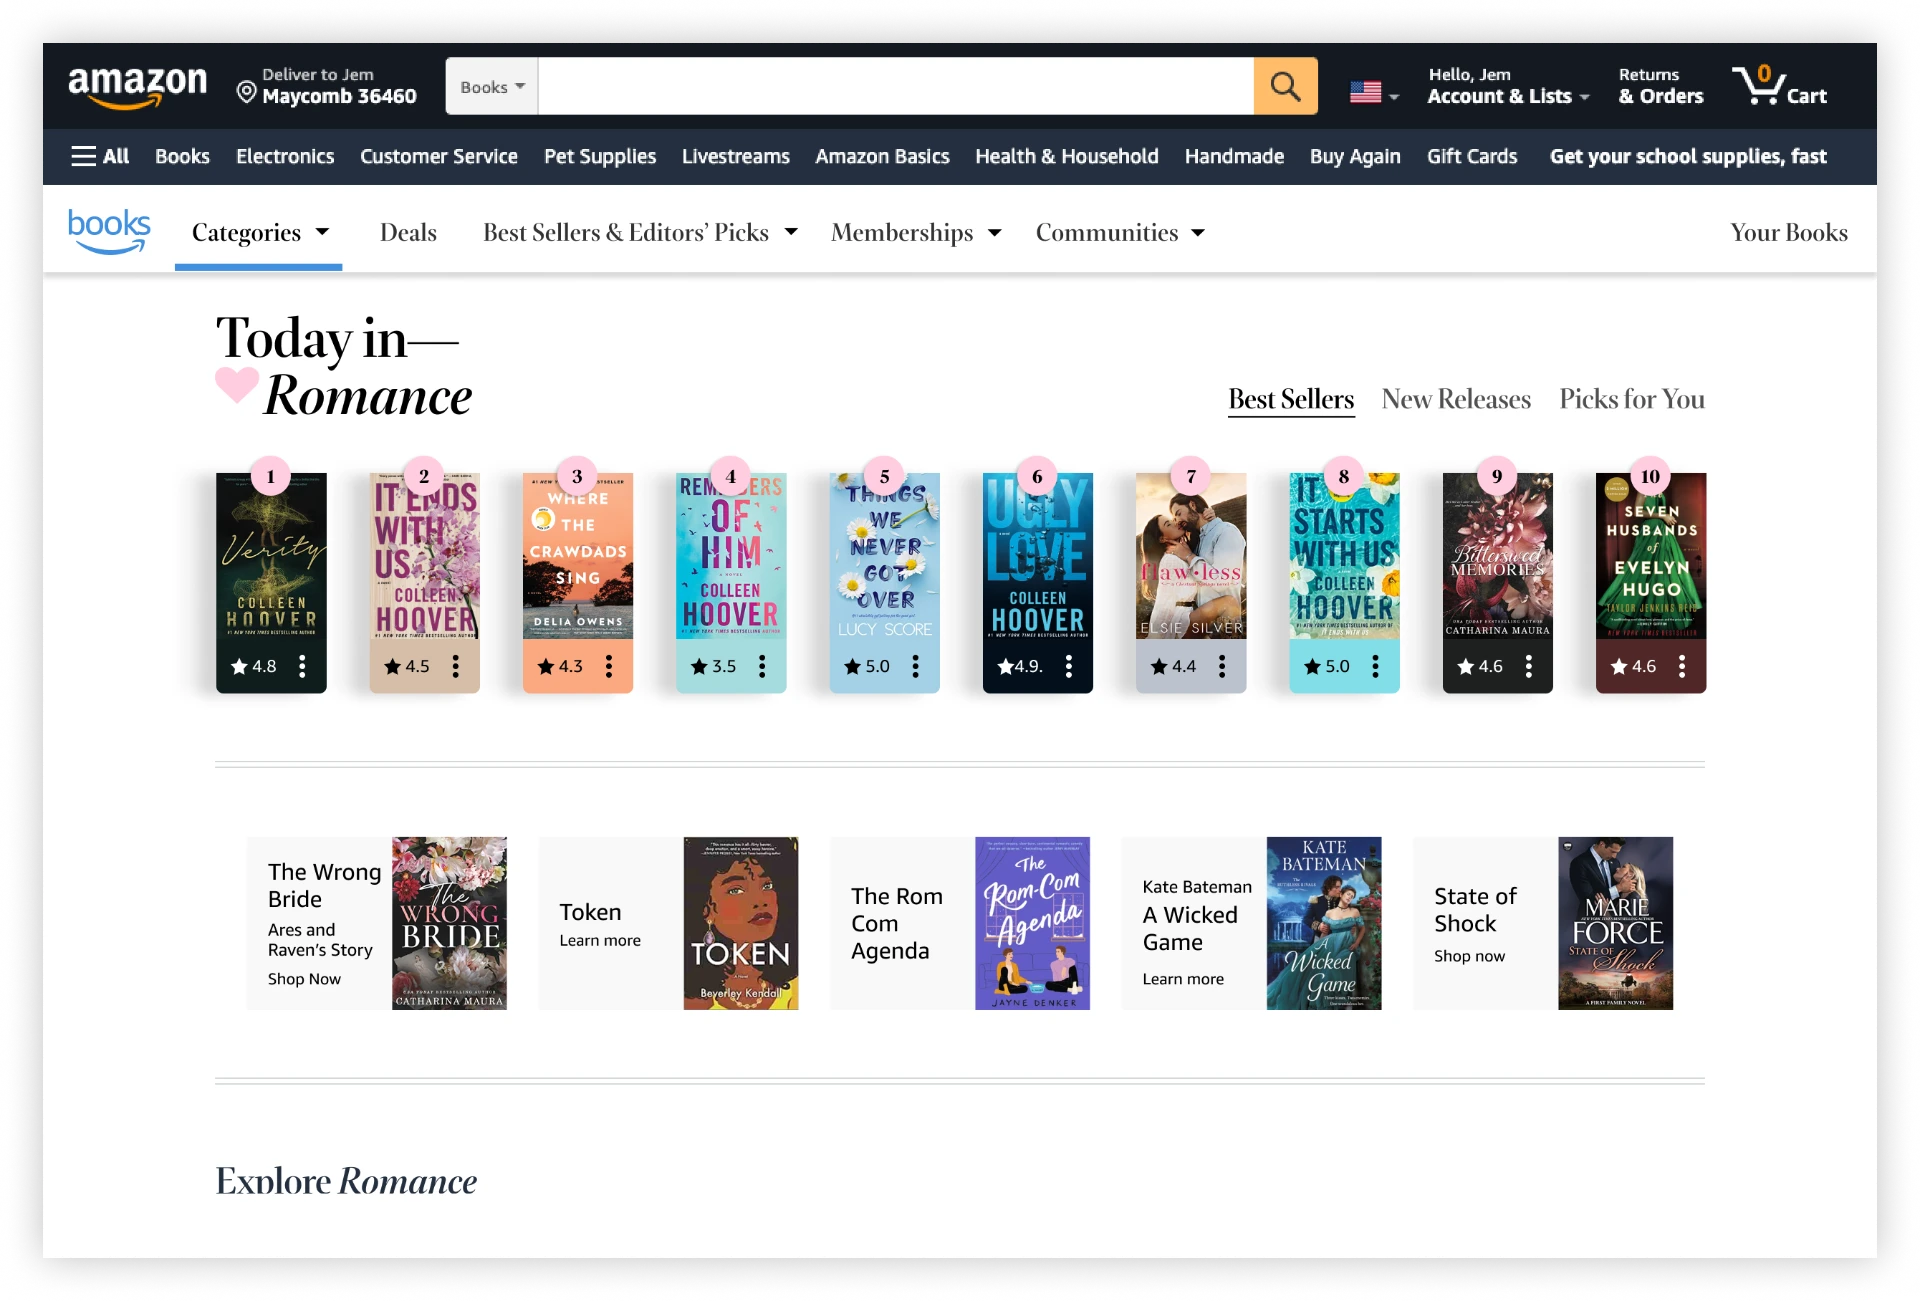Click the 4.4 star rating on Flawless

(x=1174, y=666)
